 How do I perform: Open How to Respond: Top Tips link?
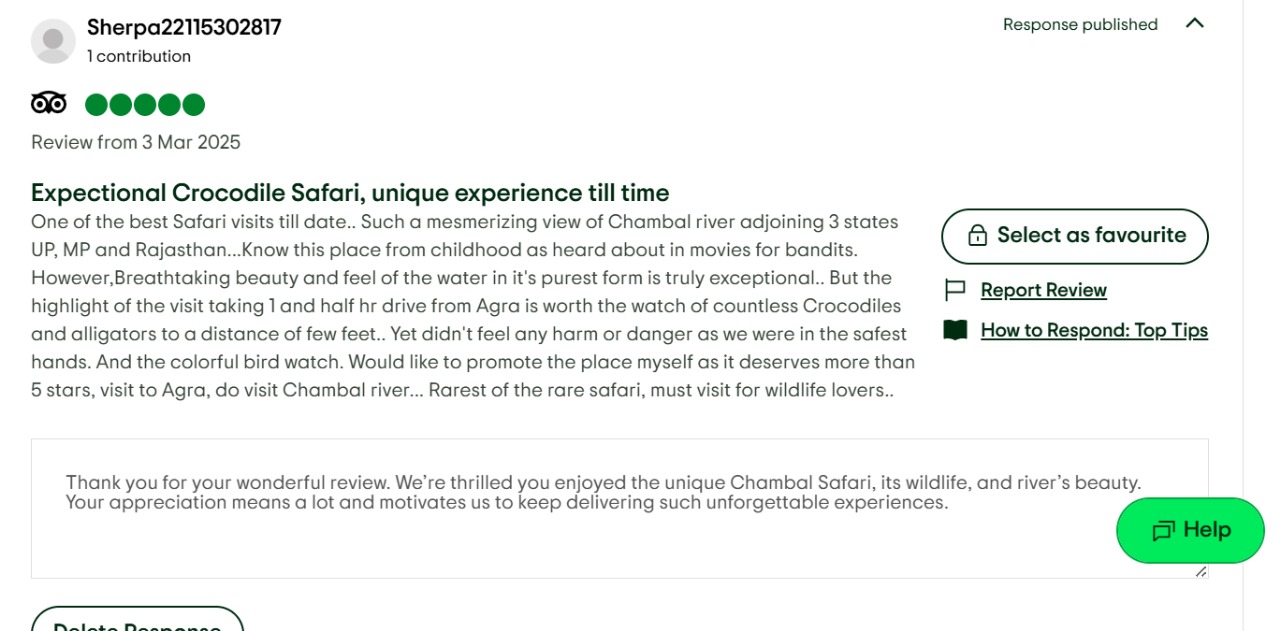[1094, 330]
